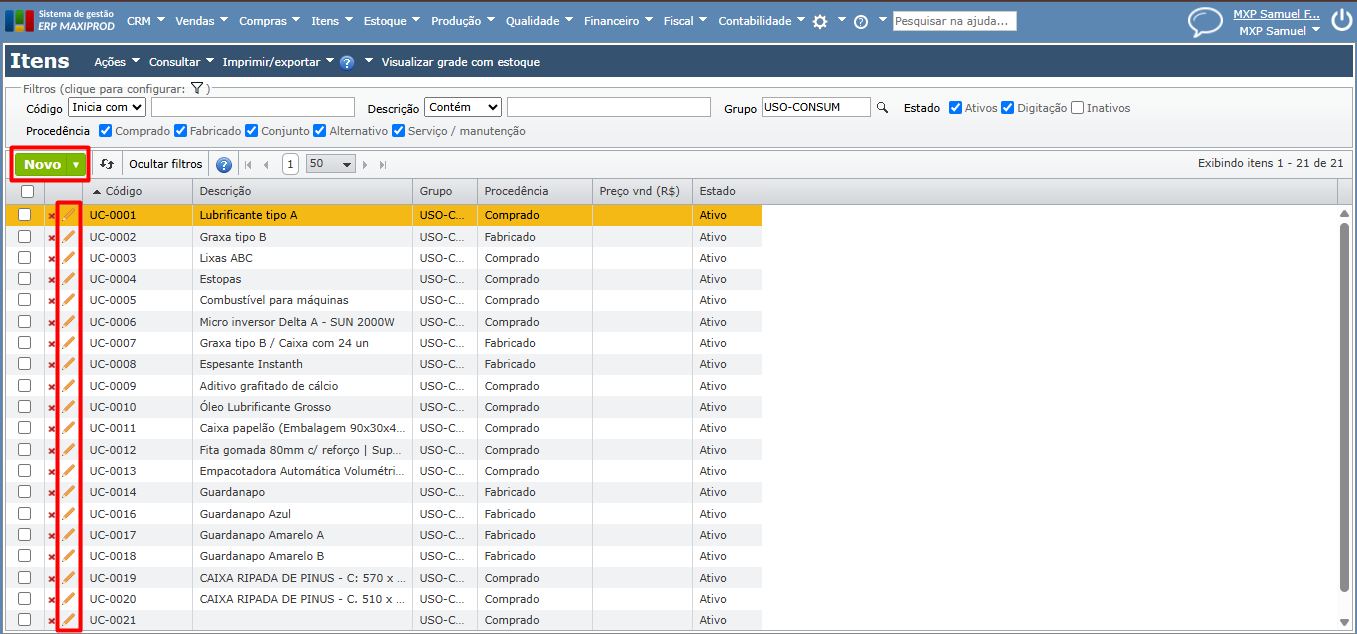Toggle the Fabricado procedência checkbox

181,131
